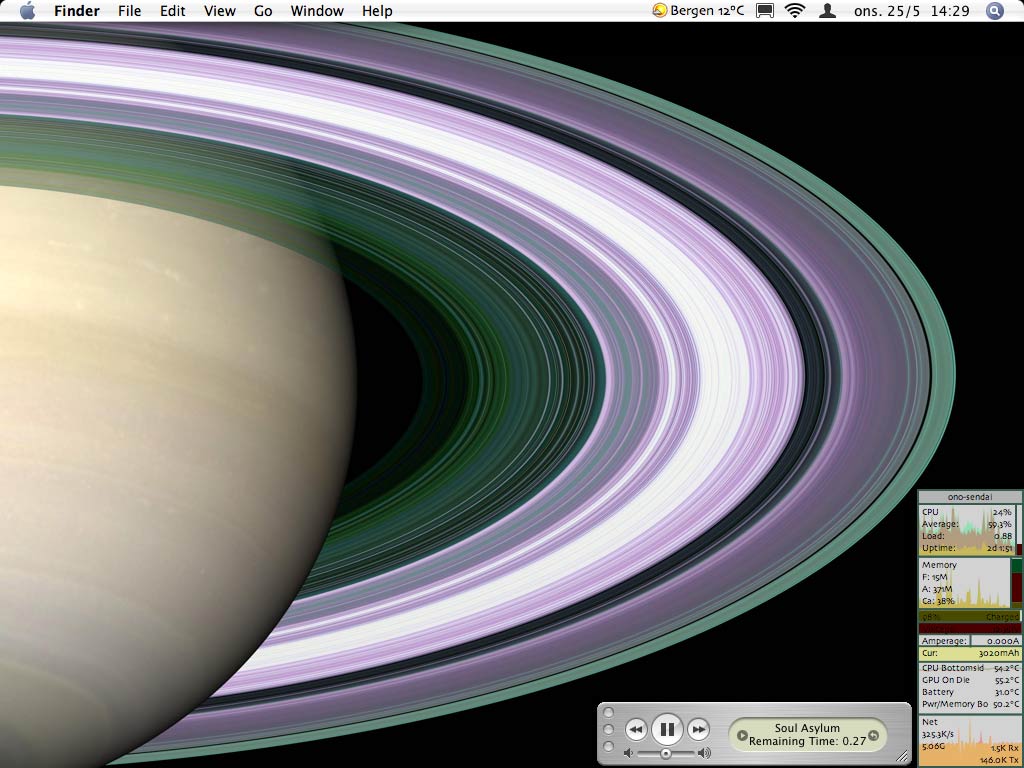Screen dimensions: 1024x768
Task: Set volume to max via loud speaker icon
Action: click(704, 753)
